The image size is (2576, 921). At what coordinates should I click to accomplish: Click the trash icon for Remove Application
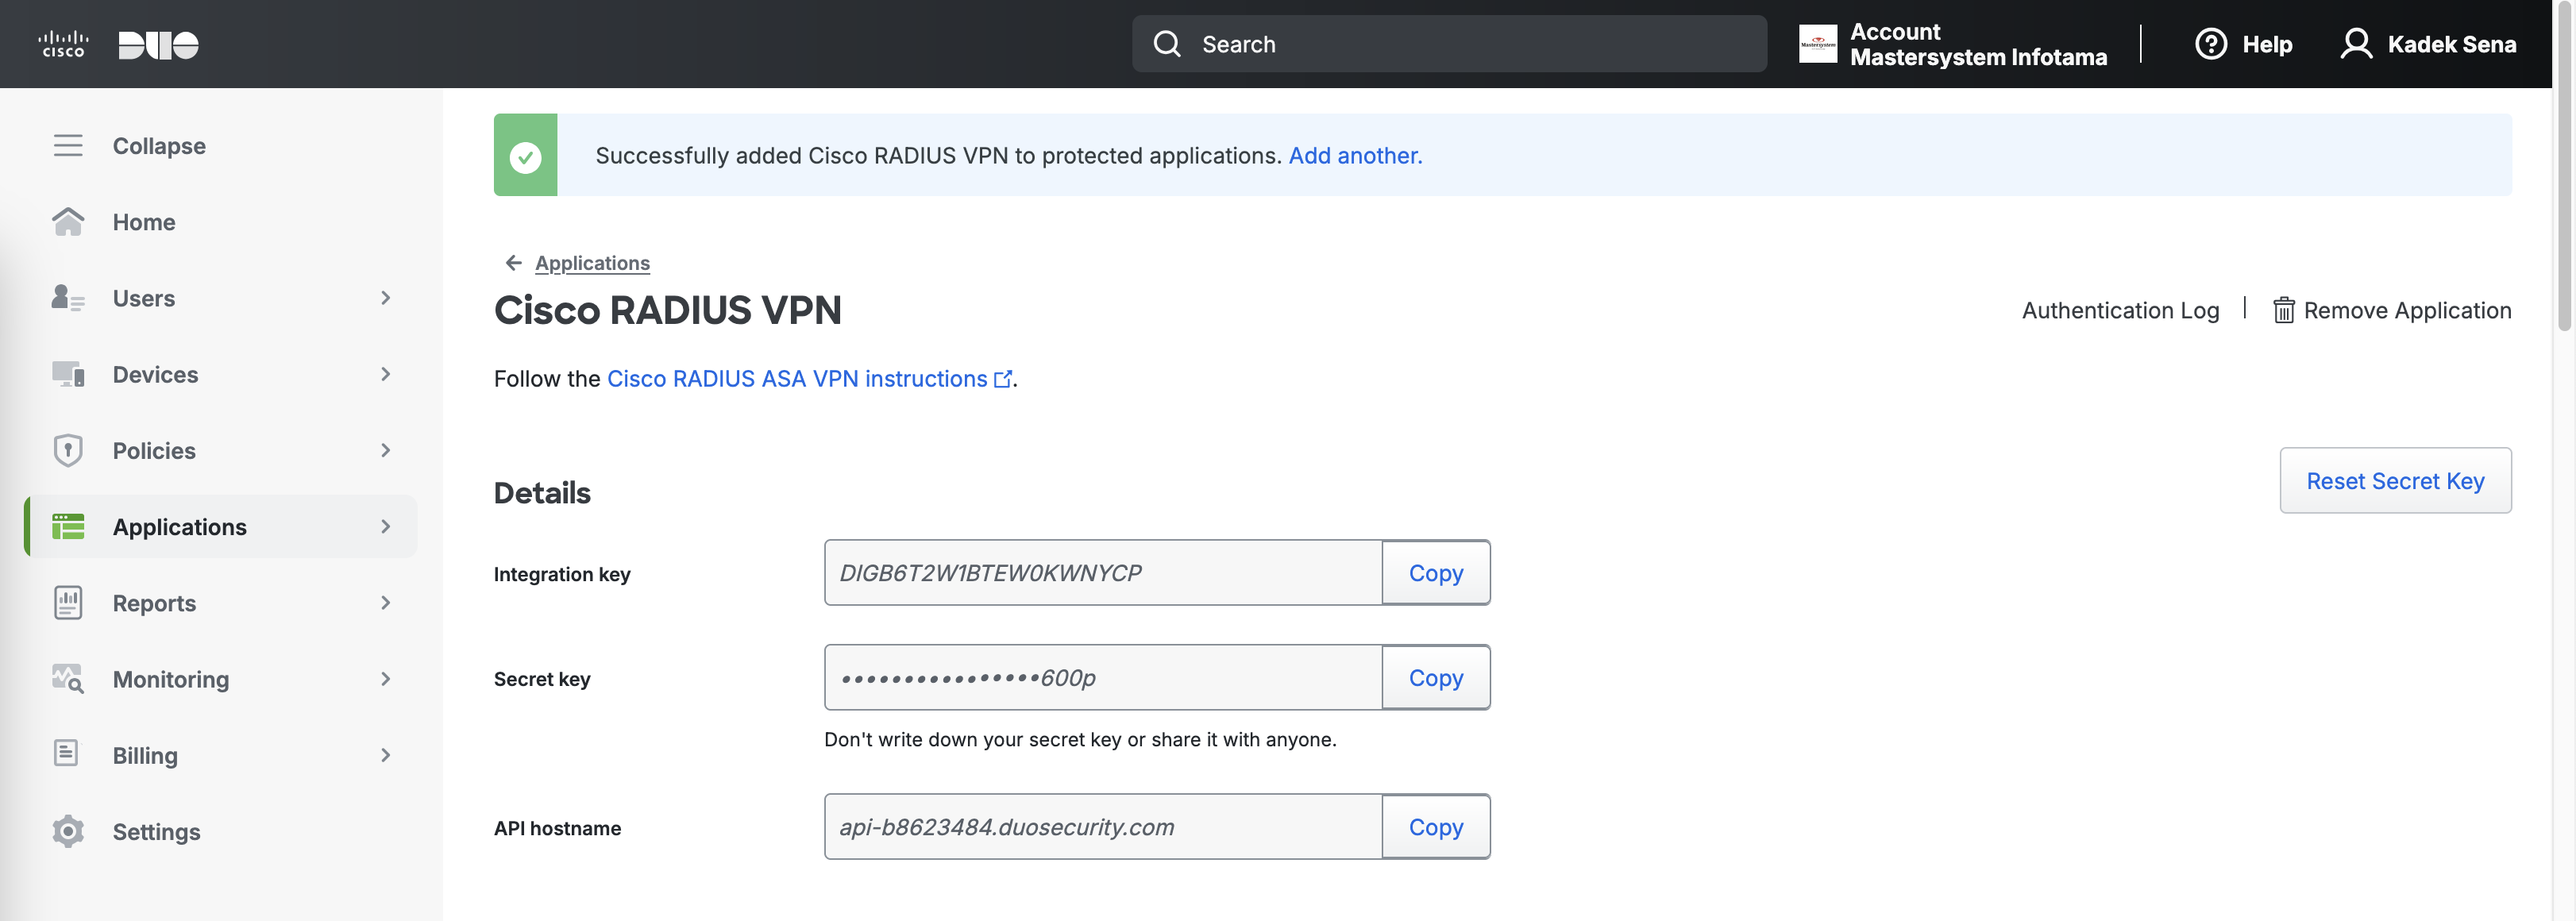2283,311
